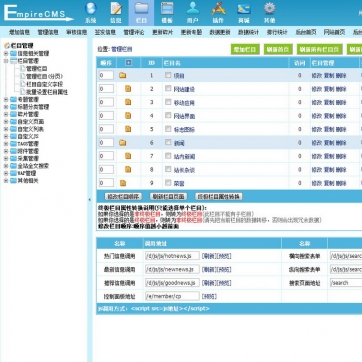This screenshot has height=362, width=362.
Task: Click the 终极栏目属性转换 button
Action: (x=219, y=196)
